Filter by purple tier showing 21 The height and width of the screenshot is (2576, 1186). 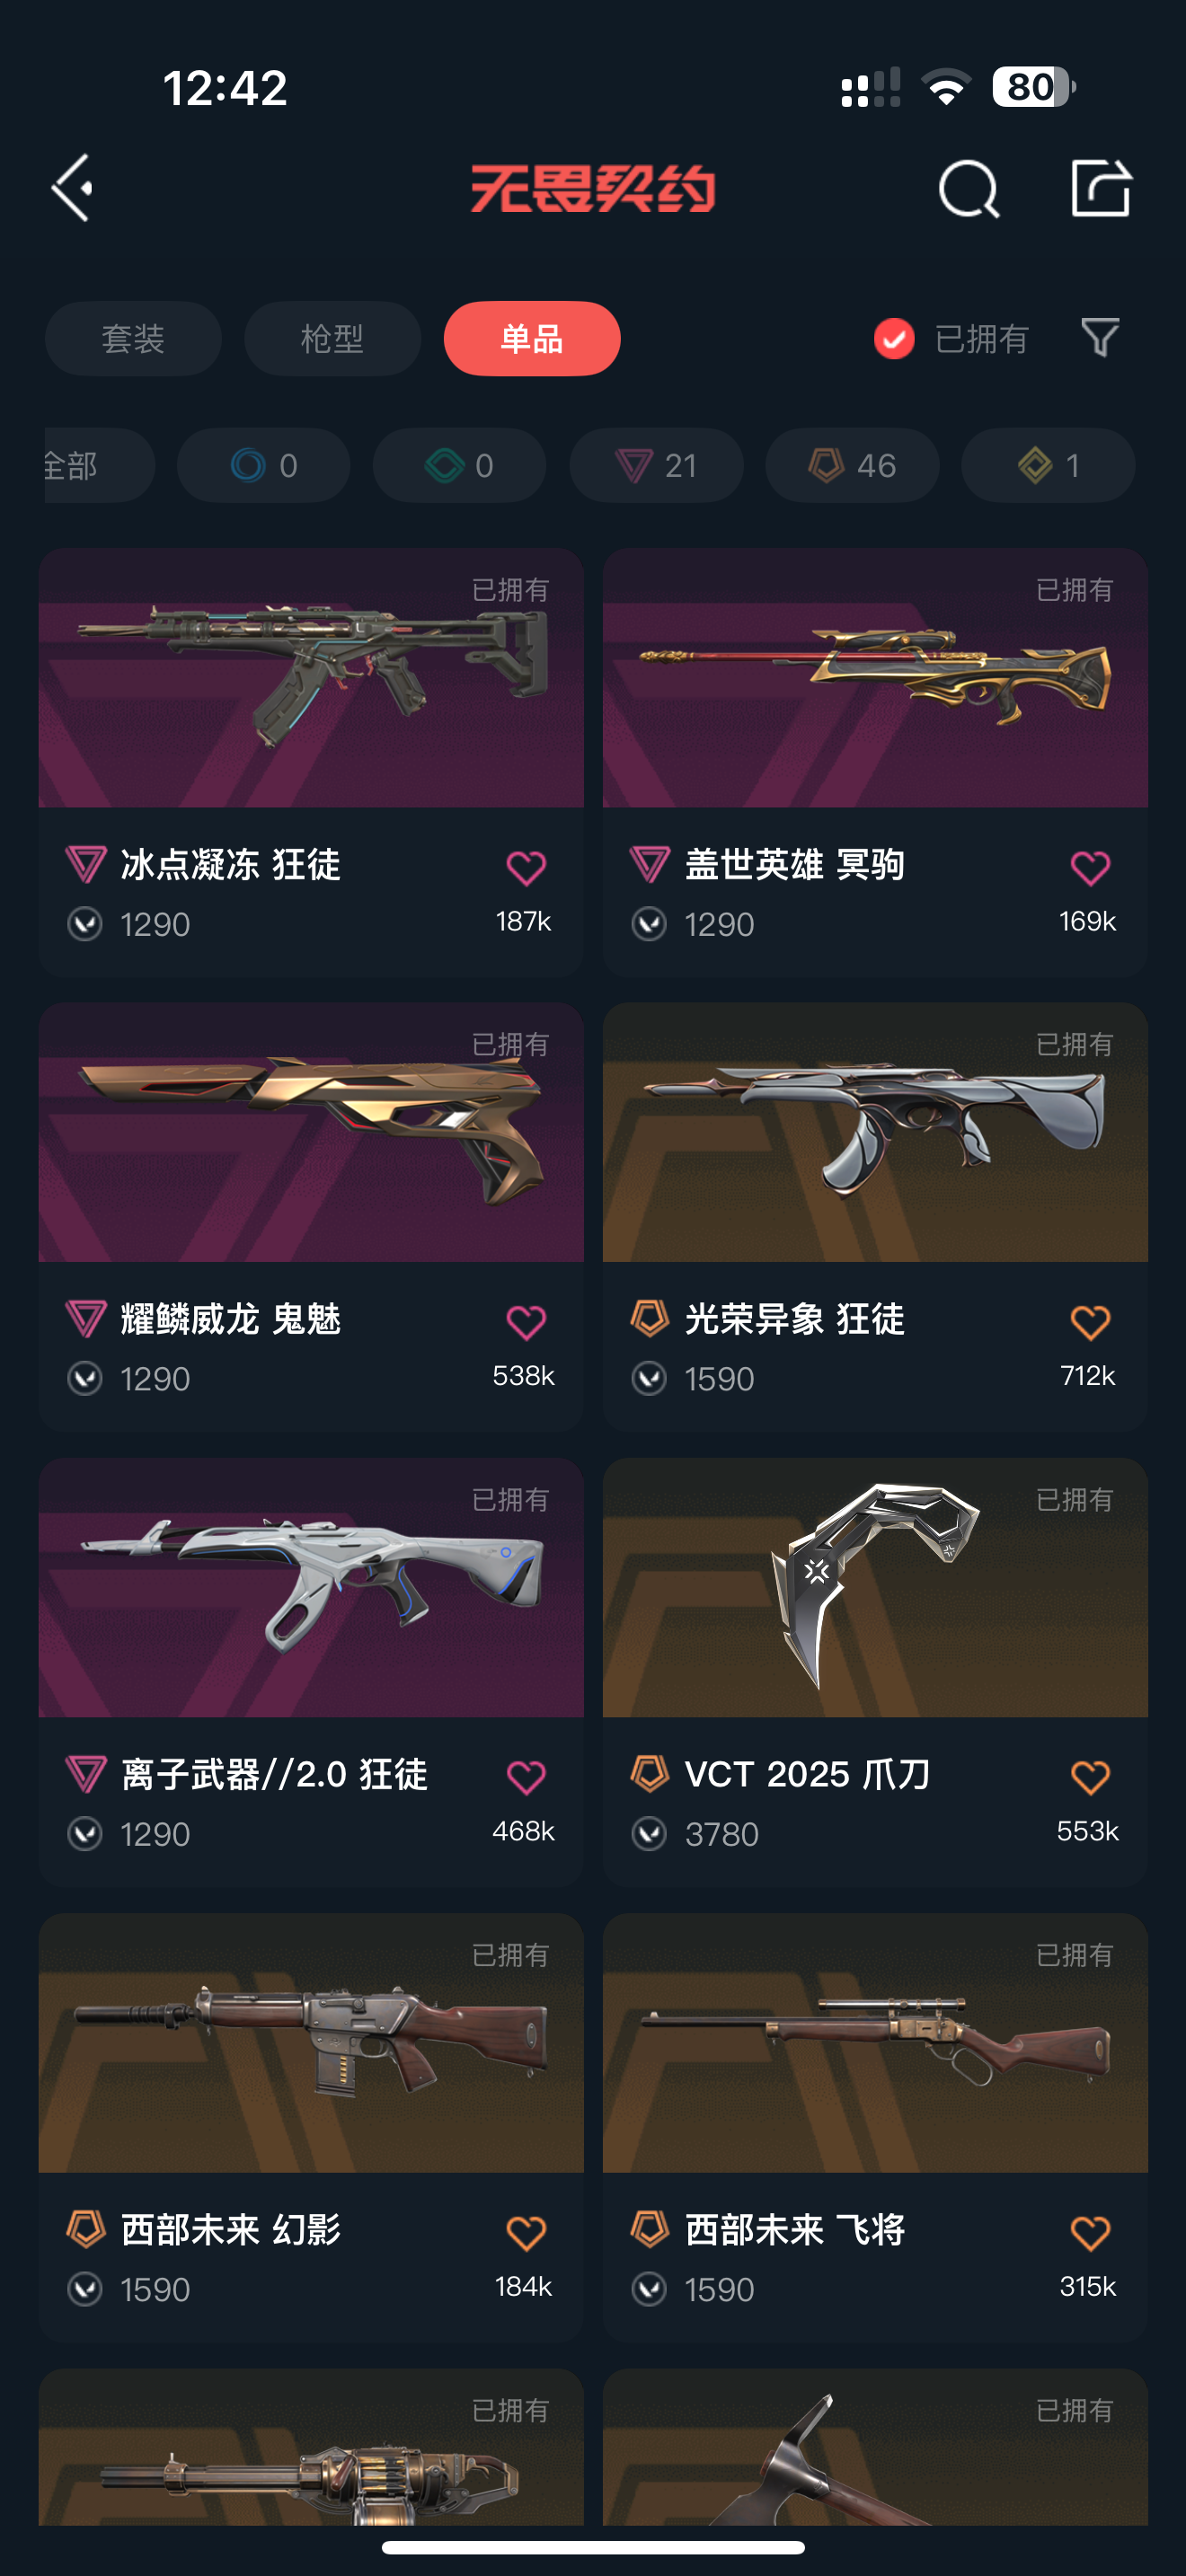pos(656,465)
